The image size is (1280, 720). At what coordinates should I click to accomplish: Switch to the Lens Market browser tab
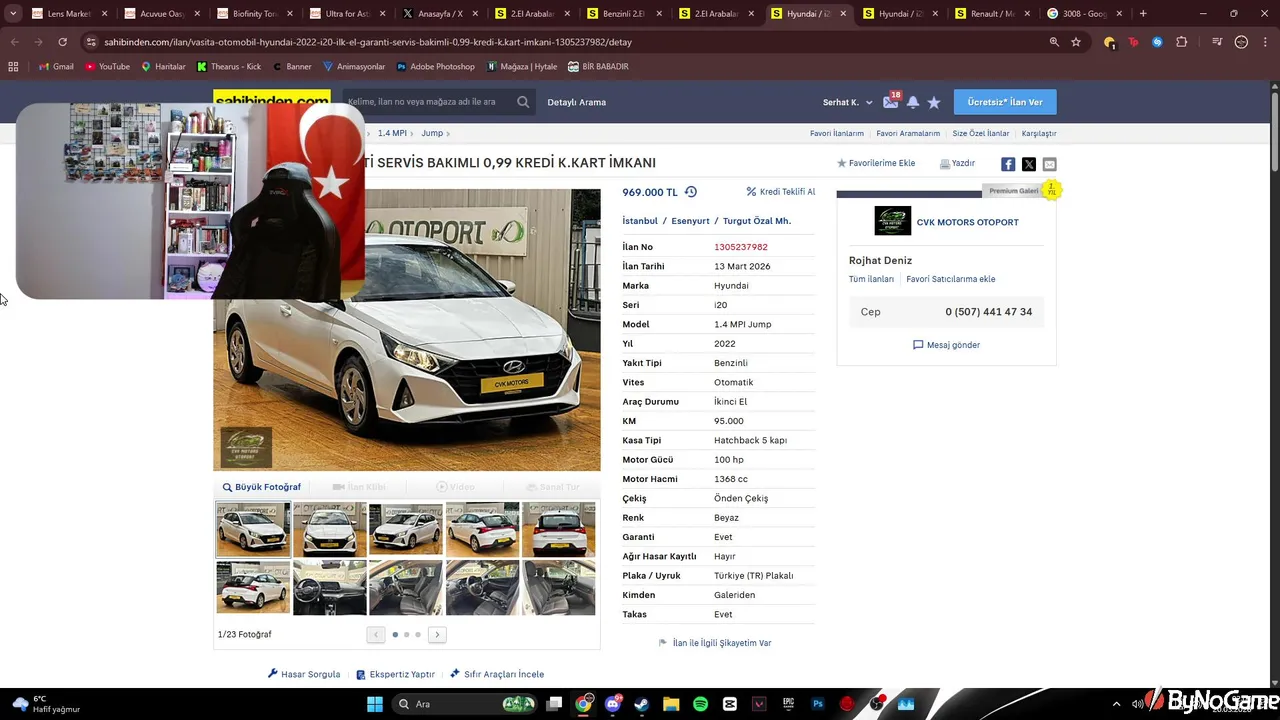pyautogui.click(x=69, y=14)
